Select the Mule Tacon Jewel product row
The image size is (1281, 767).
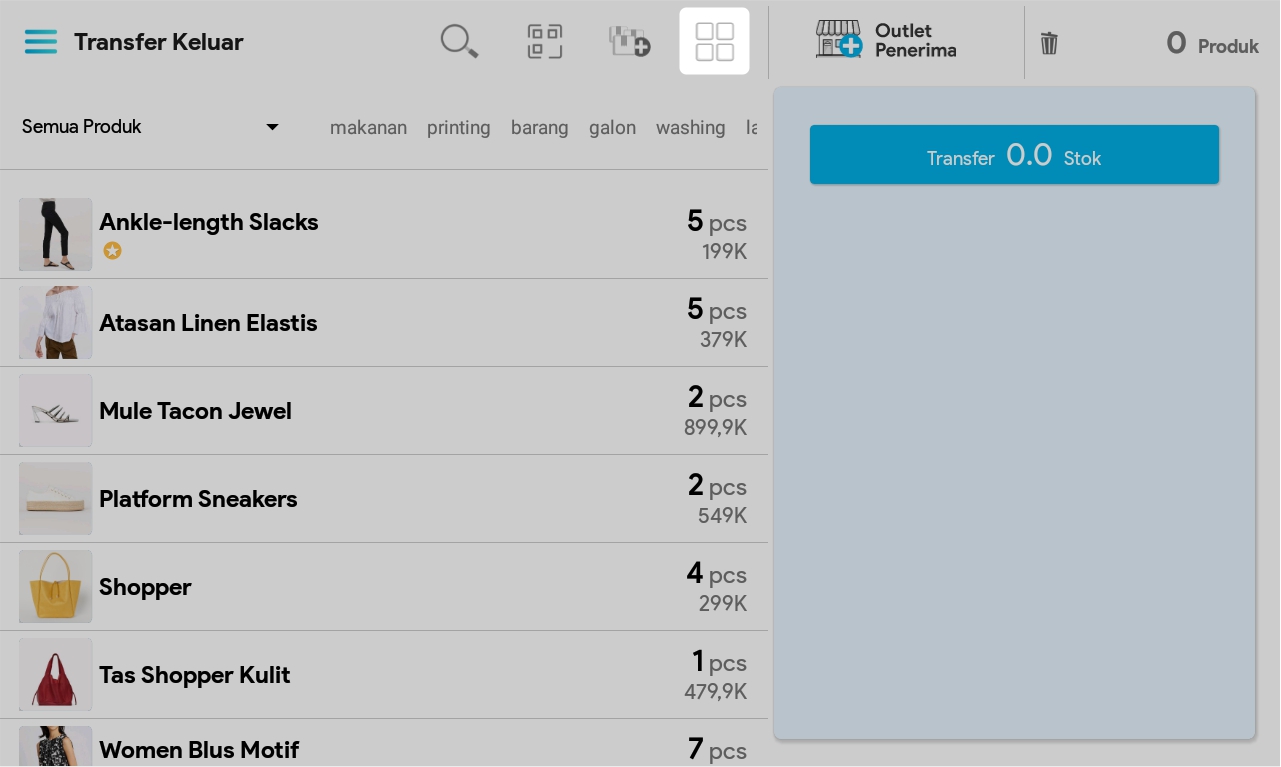(x=384, y=411)
